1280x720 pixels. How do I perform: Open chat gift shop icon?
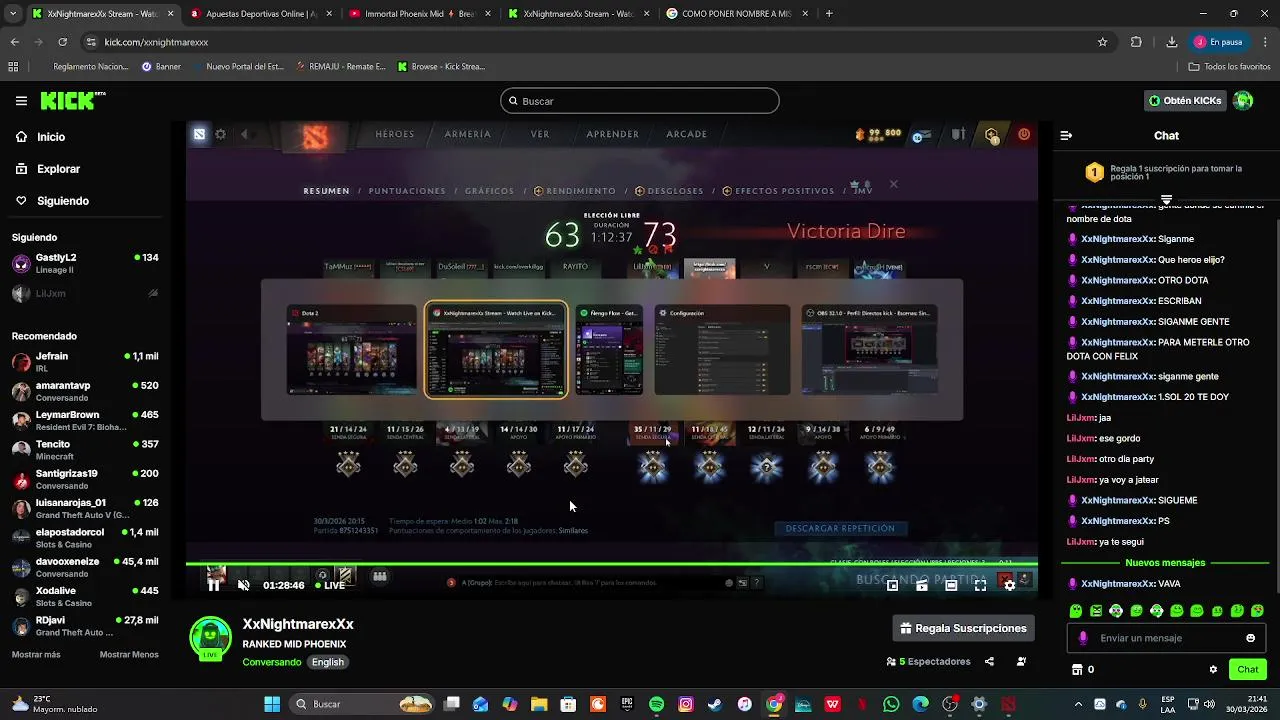click(1077, 669)
